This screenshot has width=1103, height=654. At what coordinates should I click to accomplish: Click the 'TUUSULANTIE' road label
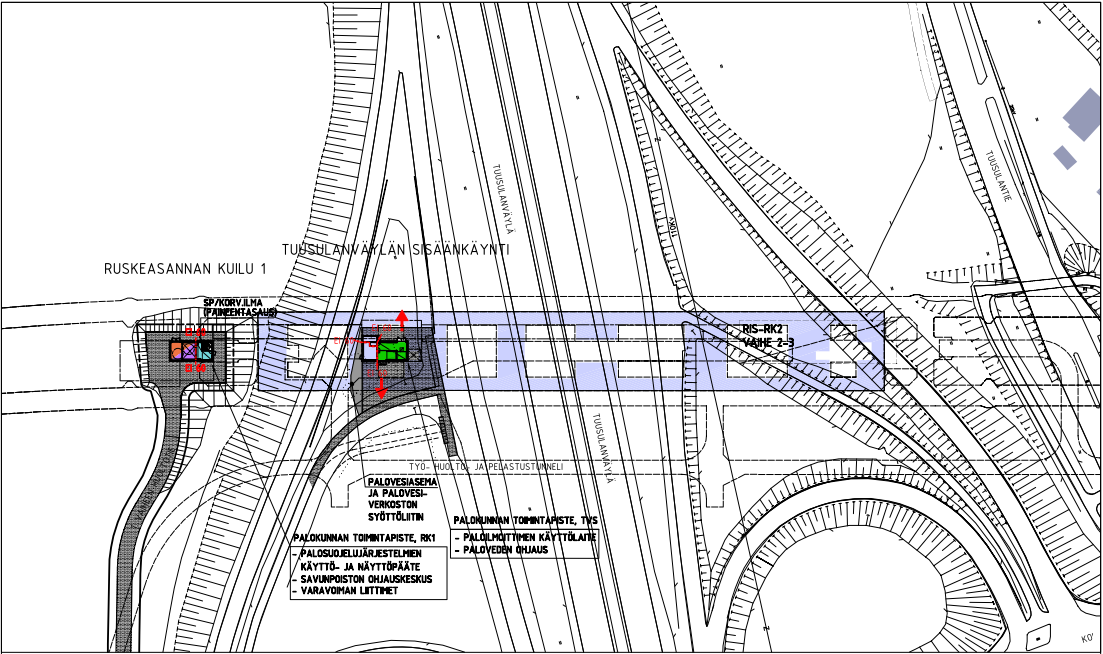pos(997,177)
